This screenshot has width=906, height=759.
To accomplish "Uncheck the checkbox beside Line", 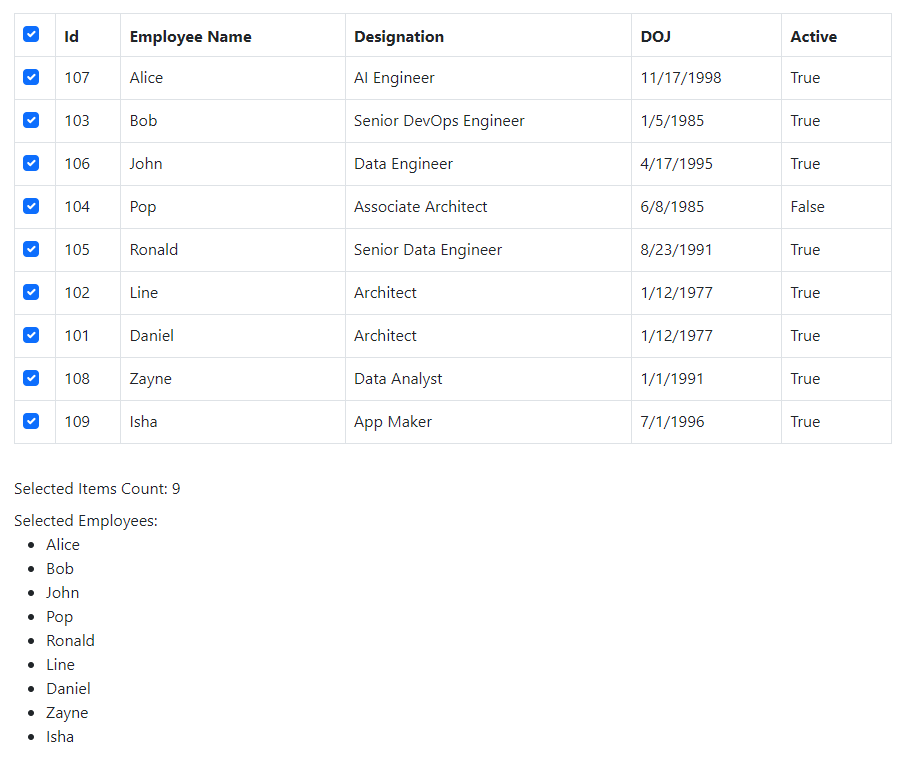I will [31, 291].
